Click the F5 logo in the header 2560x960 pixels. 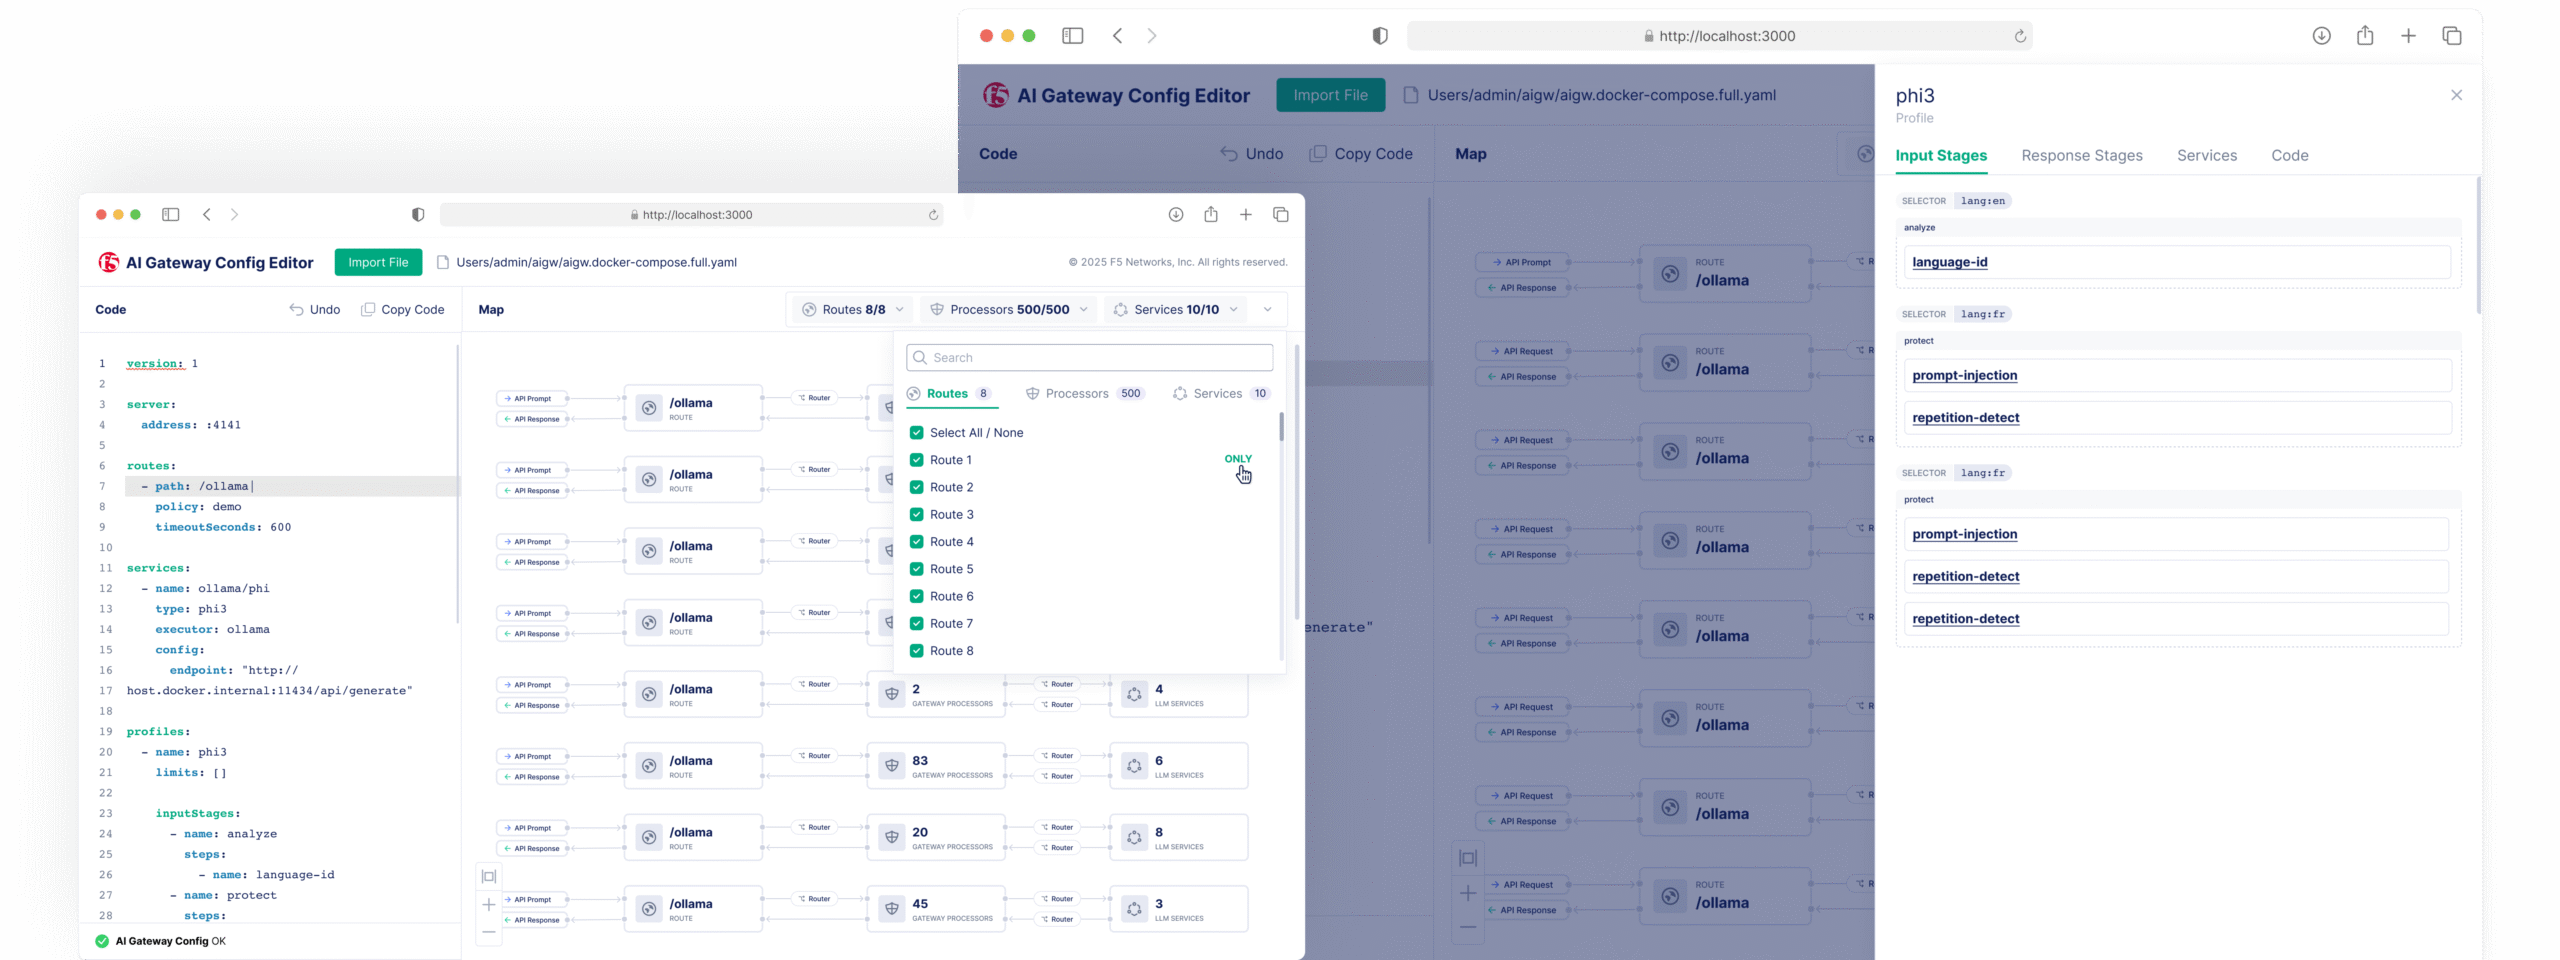(108, 262)
